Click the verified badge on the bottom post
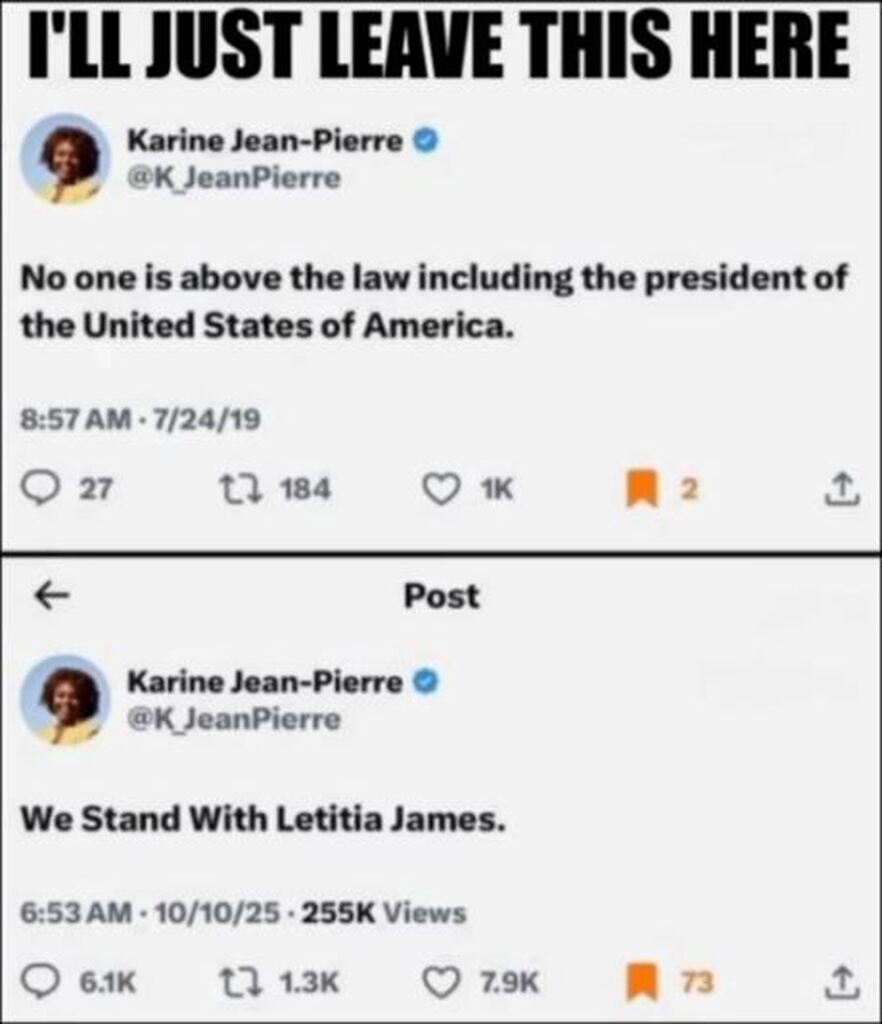The width and height of the screenshot is (882, 1024). [x=426, y=682]
